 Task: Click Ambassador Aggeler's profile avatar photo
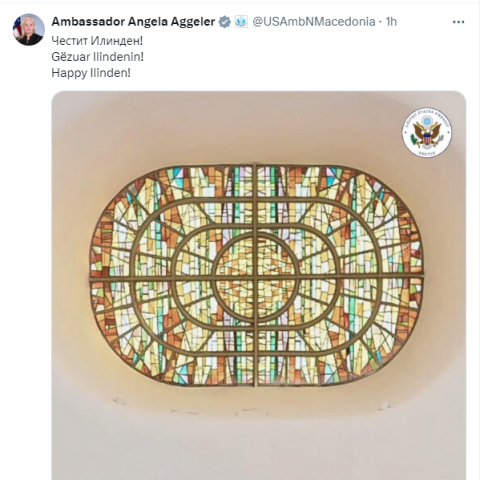[x=28, y=29]
